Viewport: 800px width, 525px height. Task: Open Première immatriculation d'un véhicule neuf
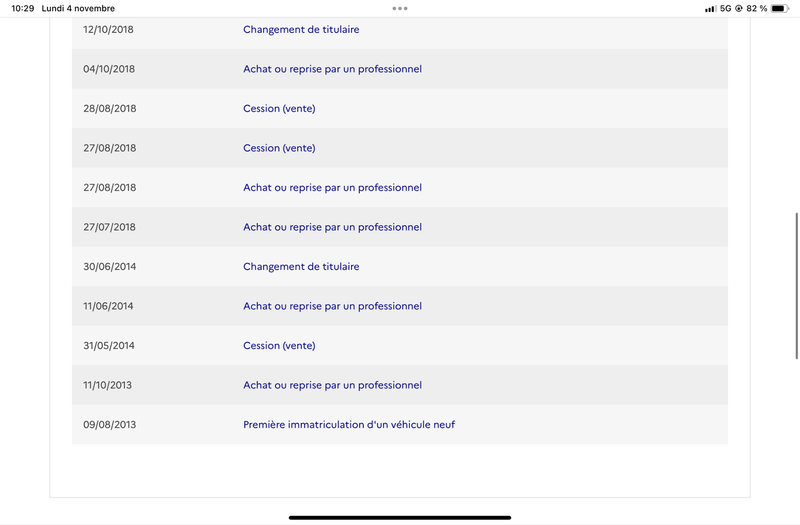click(x=349, y=424)
